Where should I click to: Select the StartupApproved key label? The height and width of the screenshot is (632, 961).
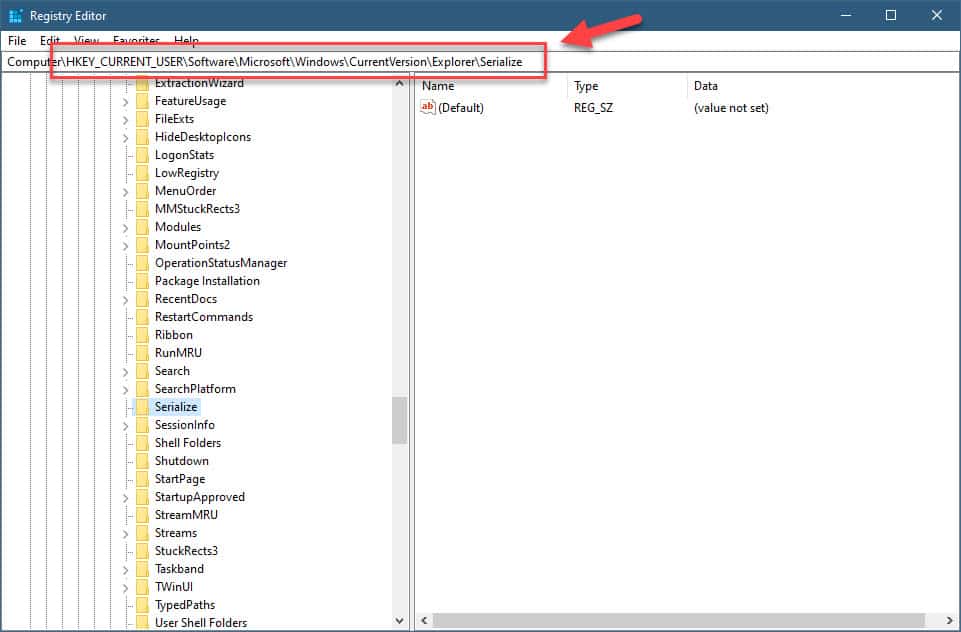[200, 497]
